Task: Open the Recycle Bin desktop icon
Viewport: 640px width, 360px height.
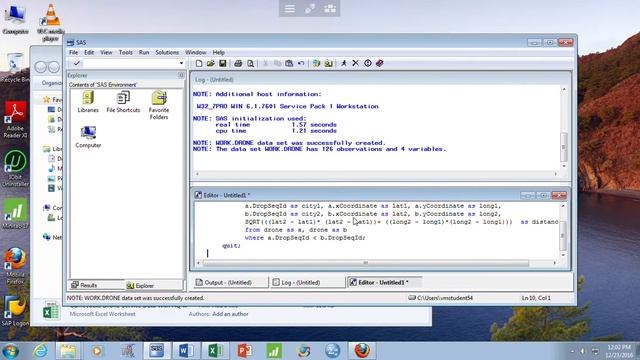Action: 15,68
